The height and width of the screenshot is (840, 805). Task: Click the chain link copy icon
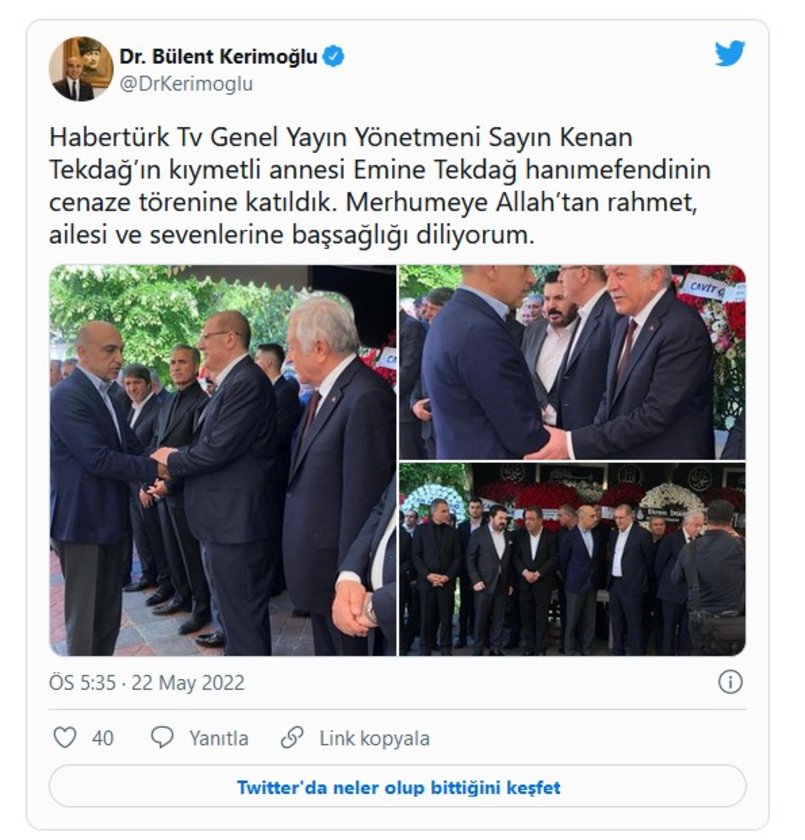coord(292,738)
